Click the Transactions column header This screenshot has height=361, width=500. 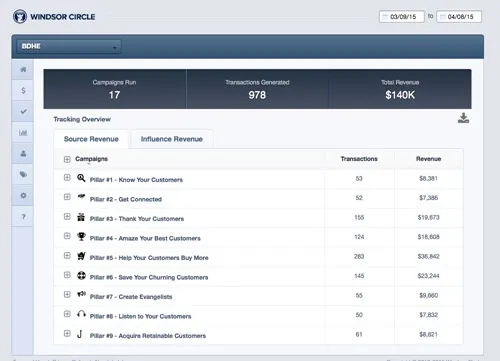[x=359, y=159]
